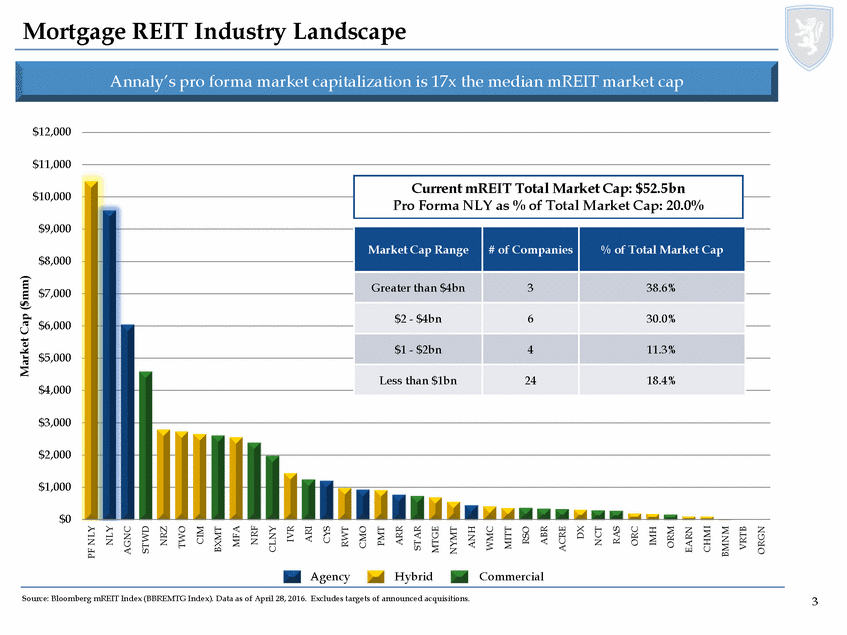
Task: Select the '# of Companies' column header
Action: point(530,250)
